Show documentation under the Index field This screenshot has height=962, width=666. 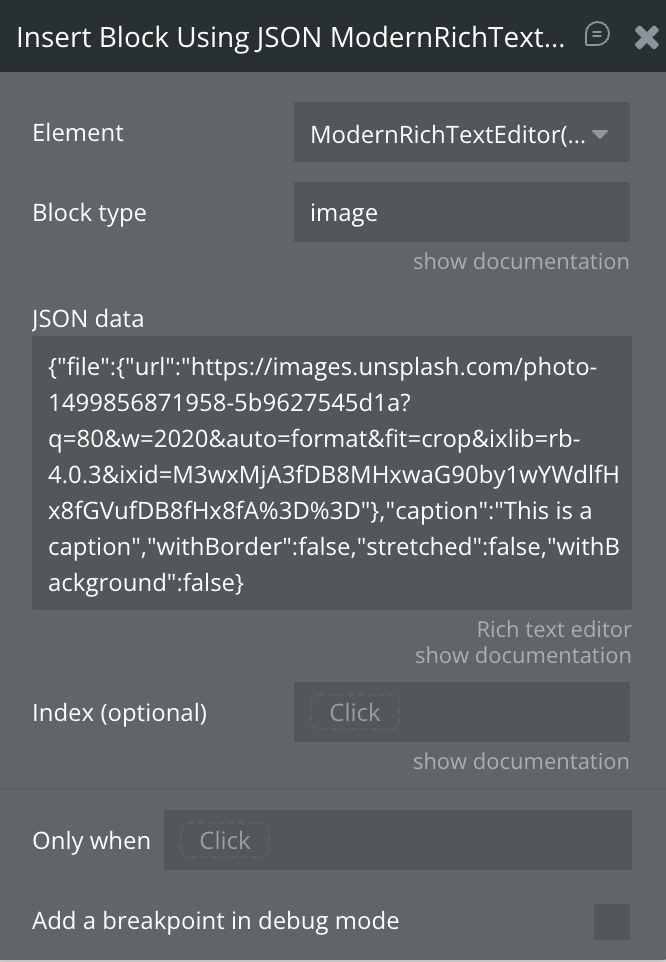[x=521, y=761]
